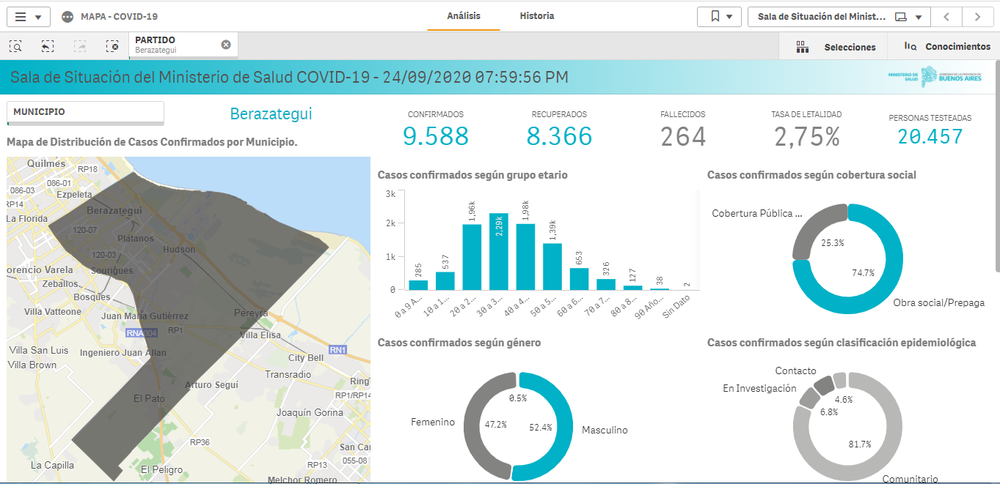Open the smart search selection tool
1000x484 pixels.
point(17,46)
